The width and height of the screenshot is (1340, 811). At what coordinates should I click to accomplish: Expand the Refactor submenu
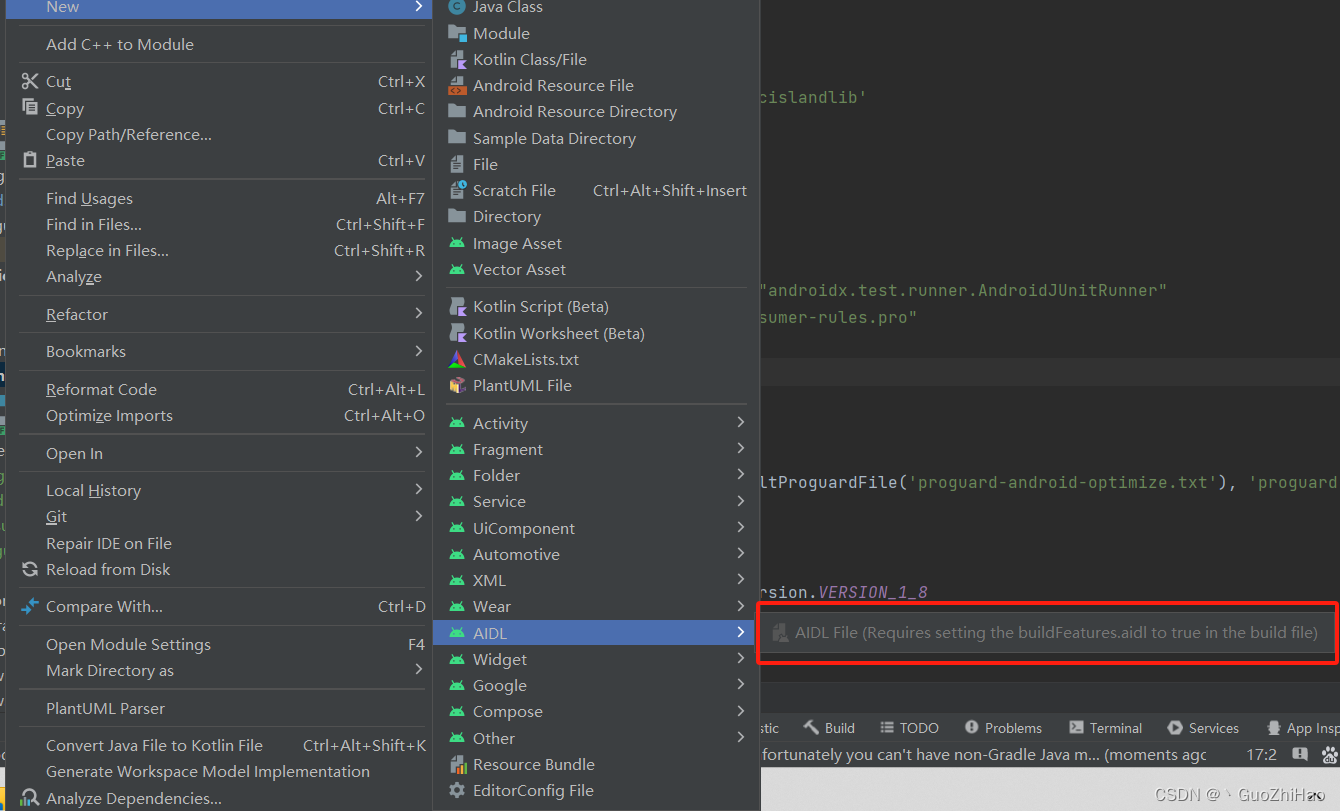tap(76, 314)
